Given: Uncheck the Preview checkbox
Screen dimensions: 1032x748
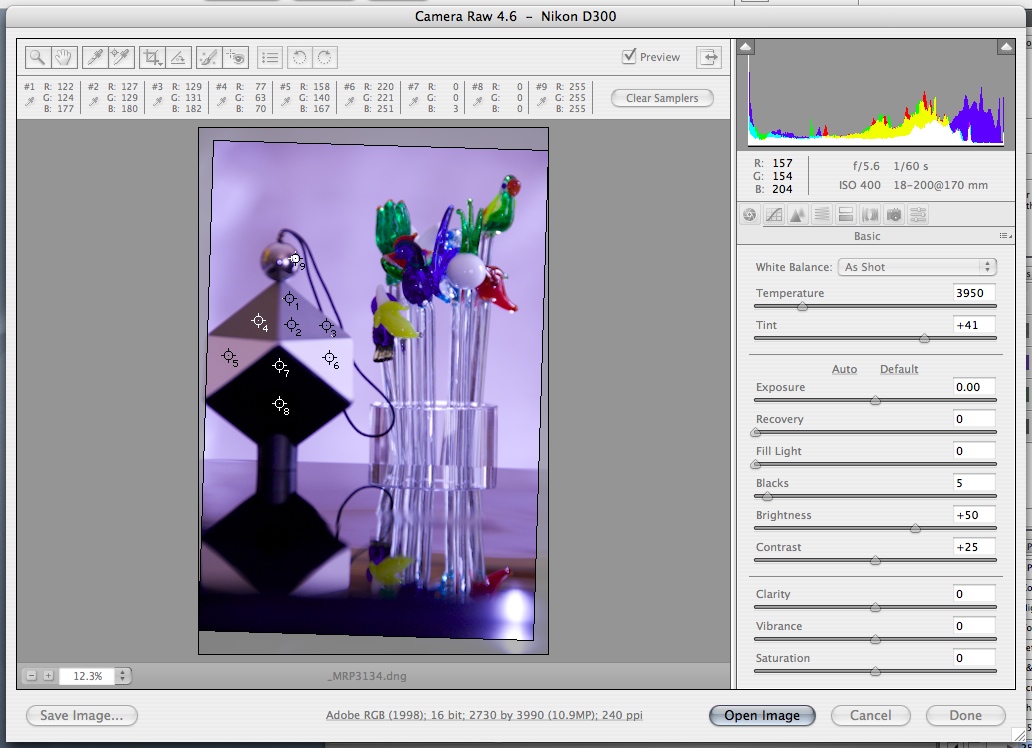Looking at the screenshot, I should [x=629, y=57].
